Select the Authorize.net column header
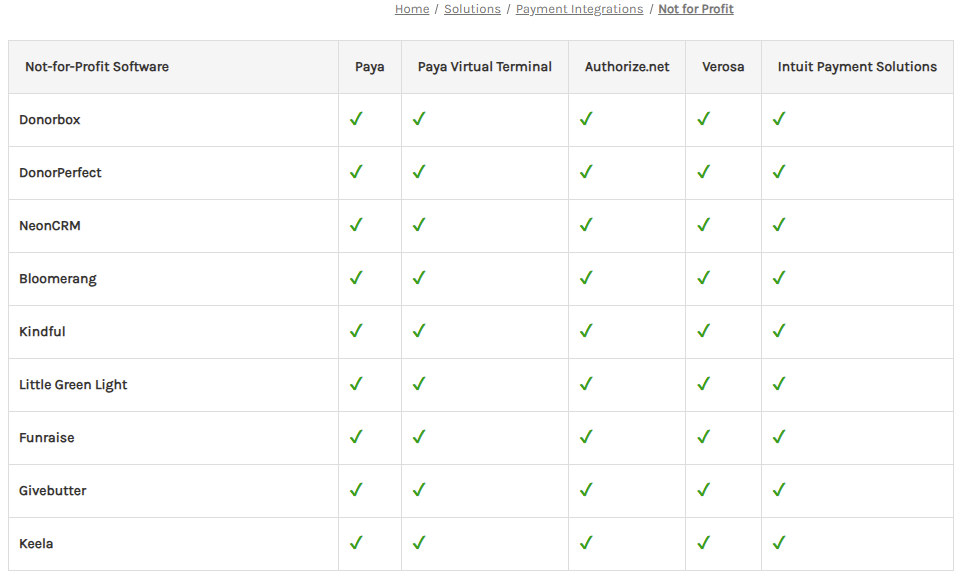 (x=627, y=67)
